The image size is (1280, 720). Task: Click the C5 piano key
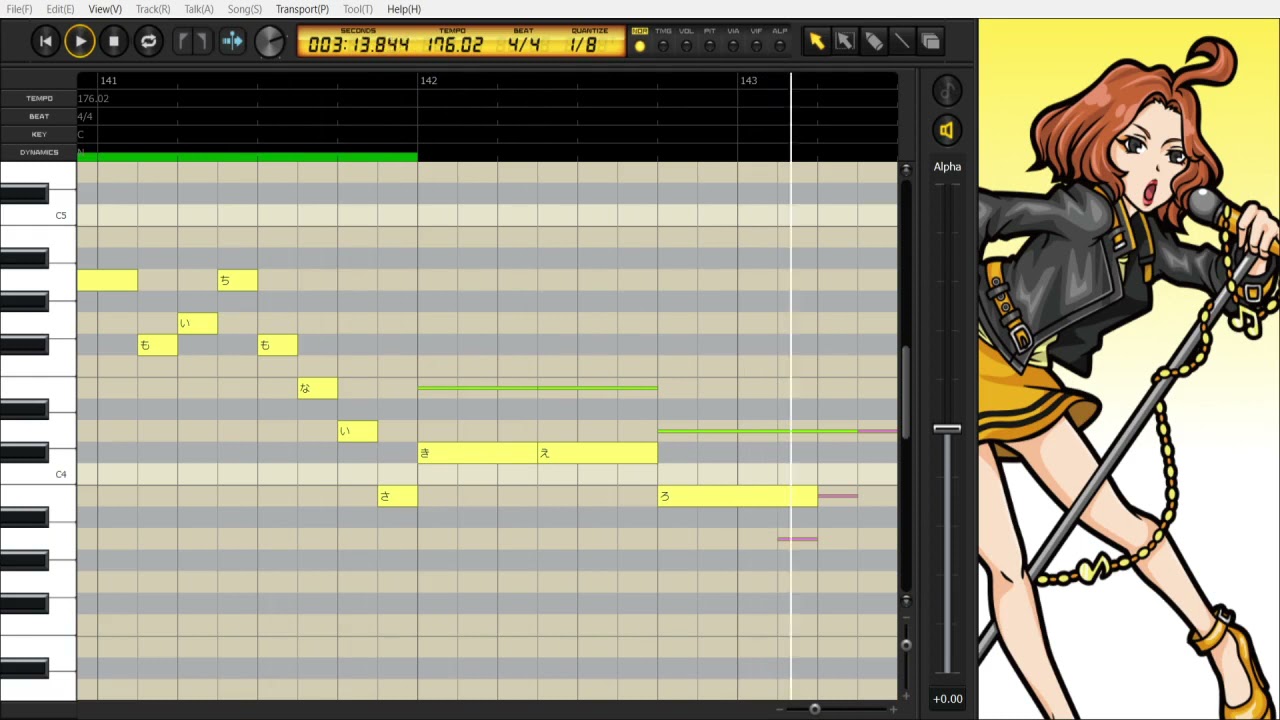coord(38,215)
